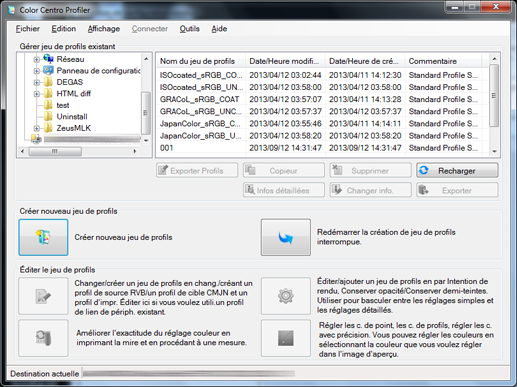Expand the Réseau tree node
The height and width of the screenshot is (387, 517).
(x=36, y=60)
